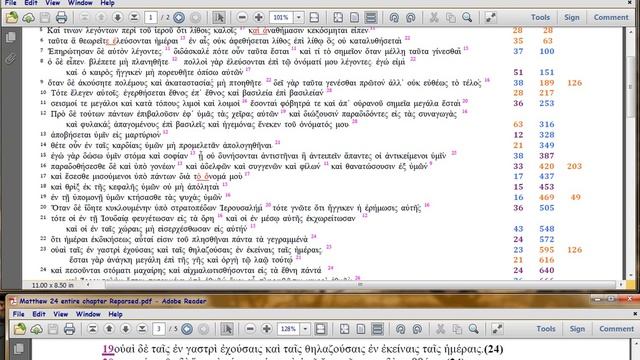Open Window menu in the Matthew 24 window
This screenshot has width=640, height=360.
click(x=88, y=314)
